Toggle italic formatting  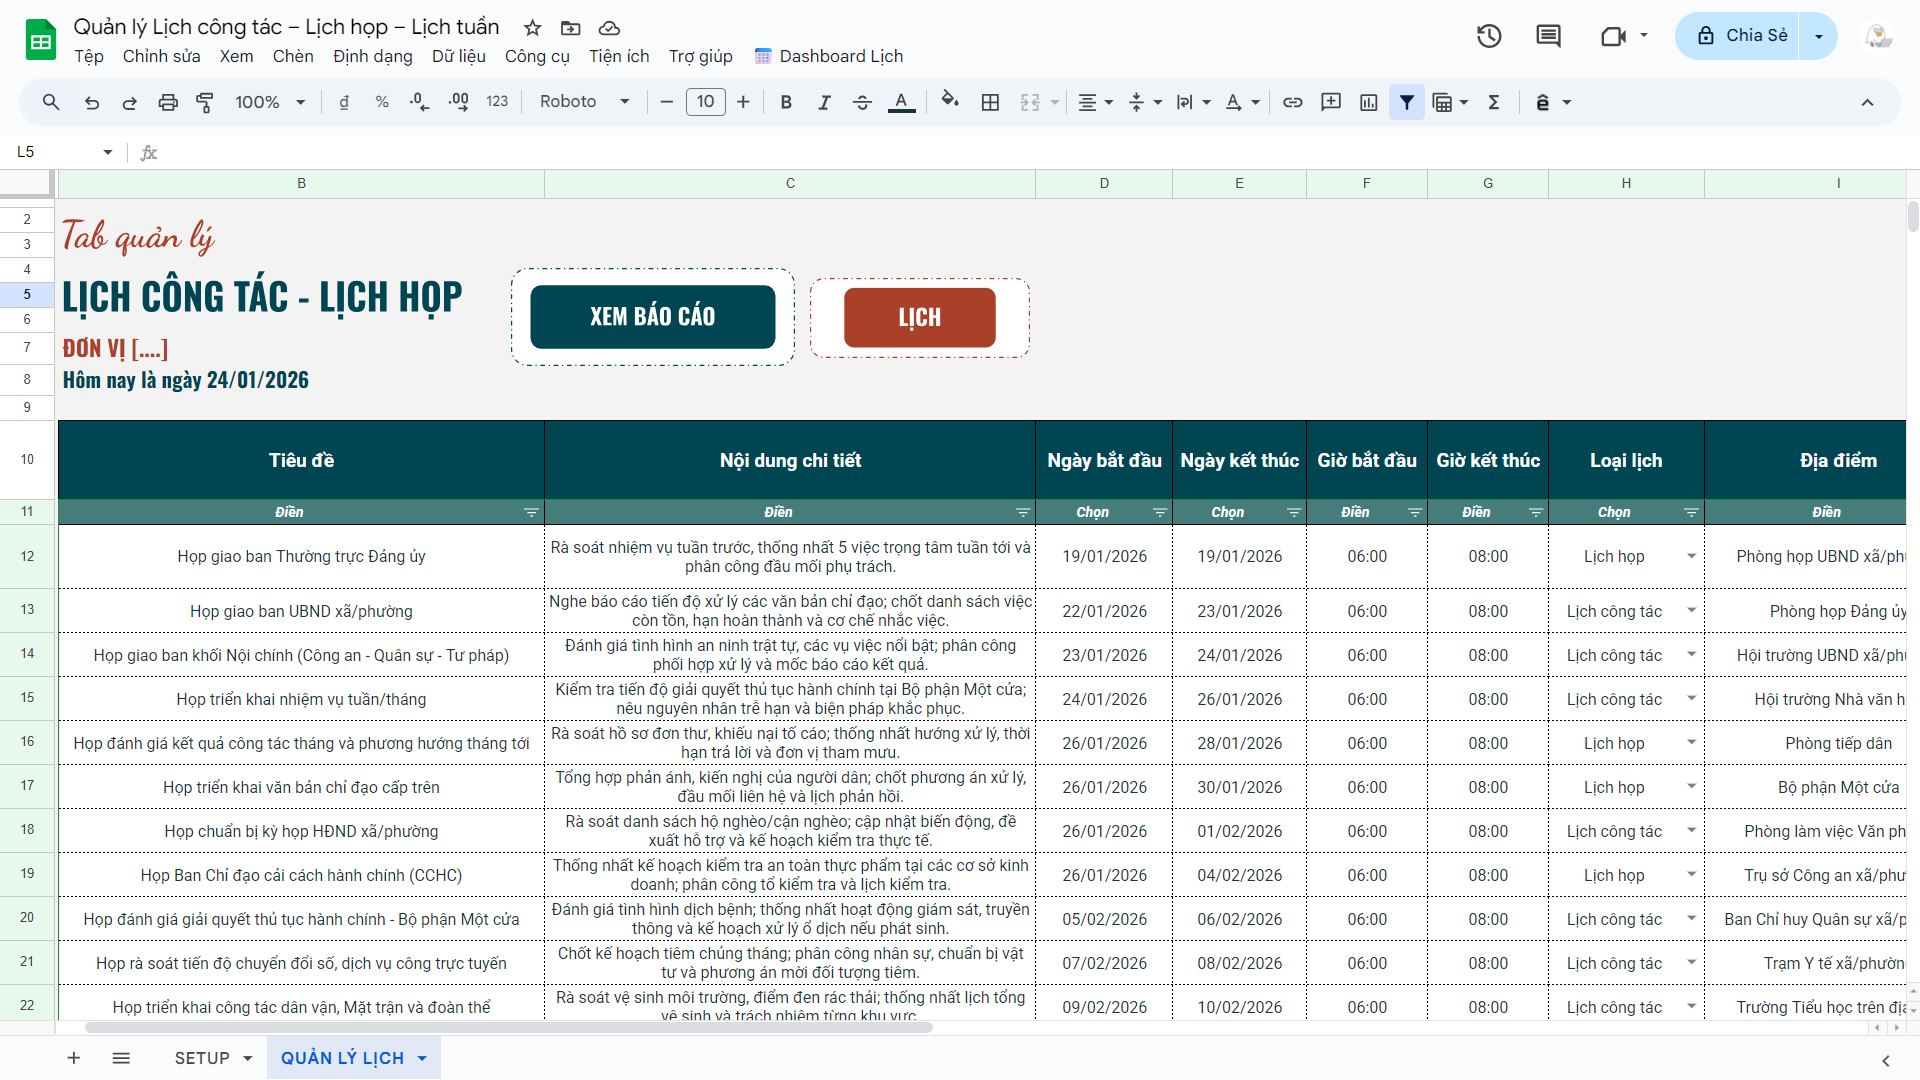pos(824,102)
